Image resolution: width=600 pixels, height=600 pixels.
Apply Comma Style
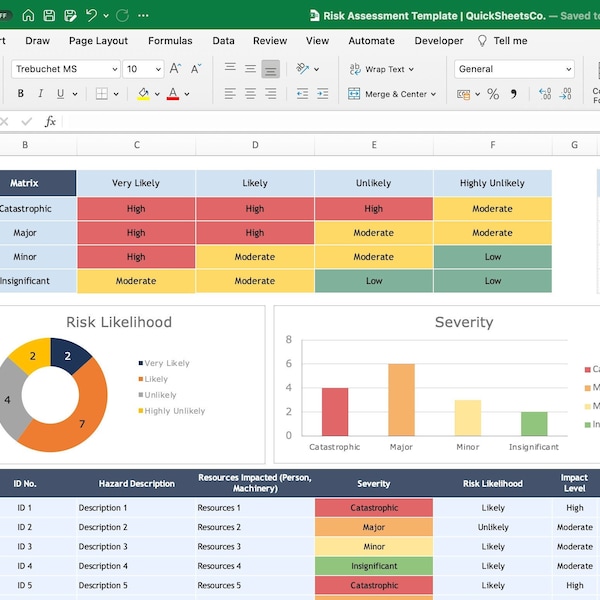pos(514,94)
